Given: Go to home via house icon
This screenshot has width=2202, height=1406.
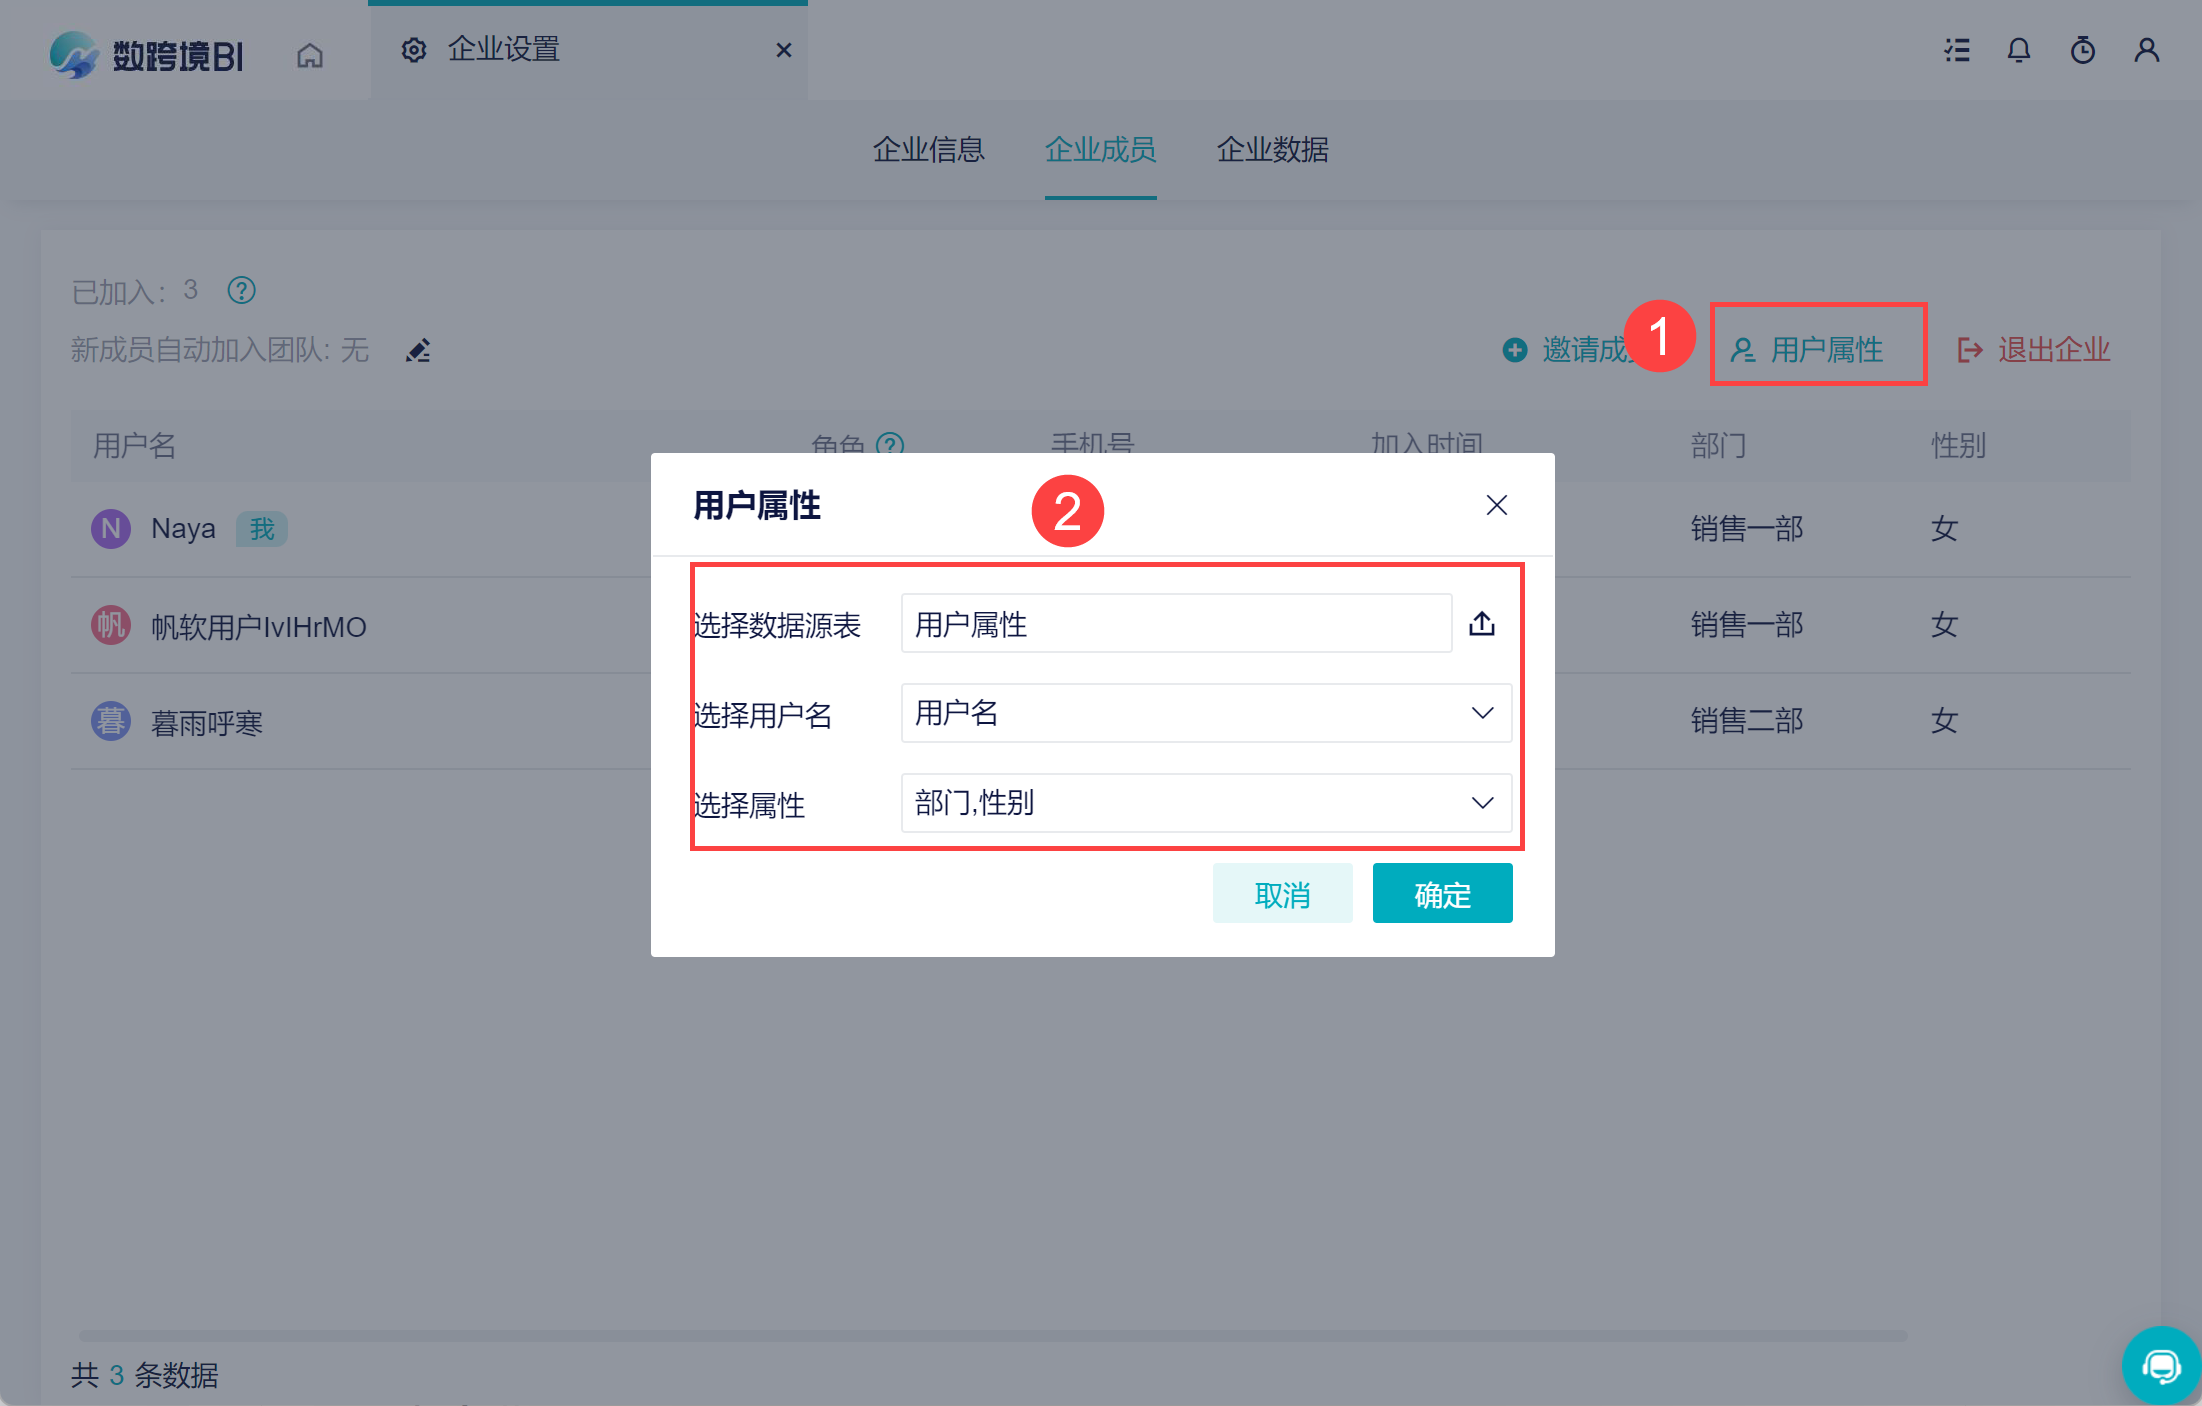Looking at the screenshot, I should point(310,55).
